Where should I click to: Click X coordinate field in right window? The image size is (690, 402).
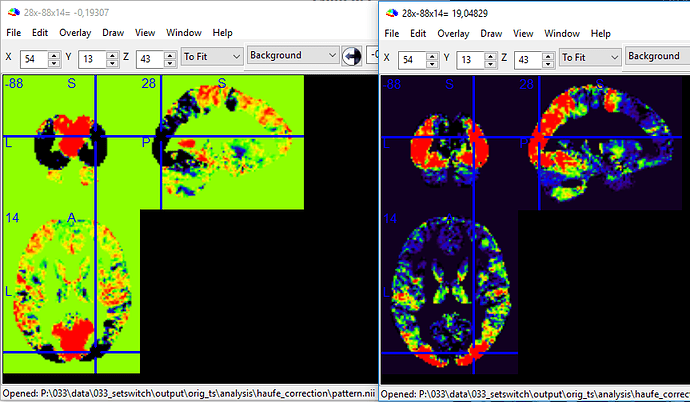412,59
